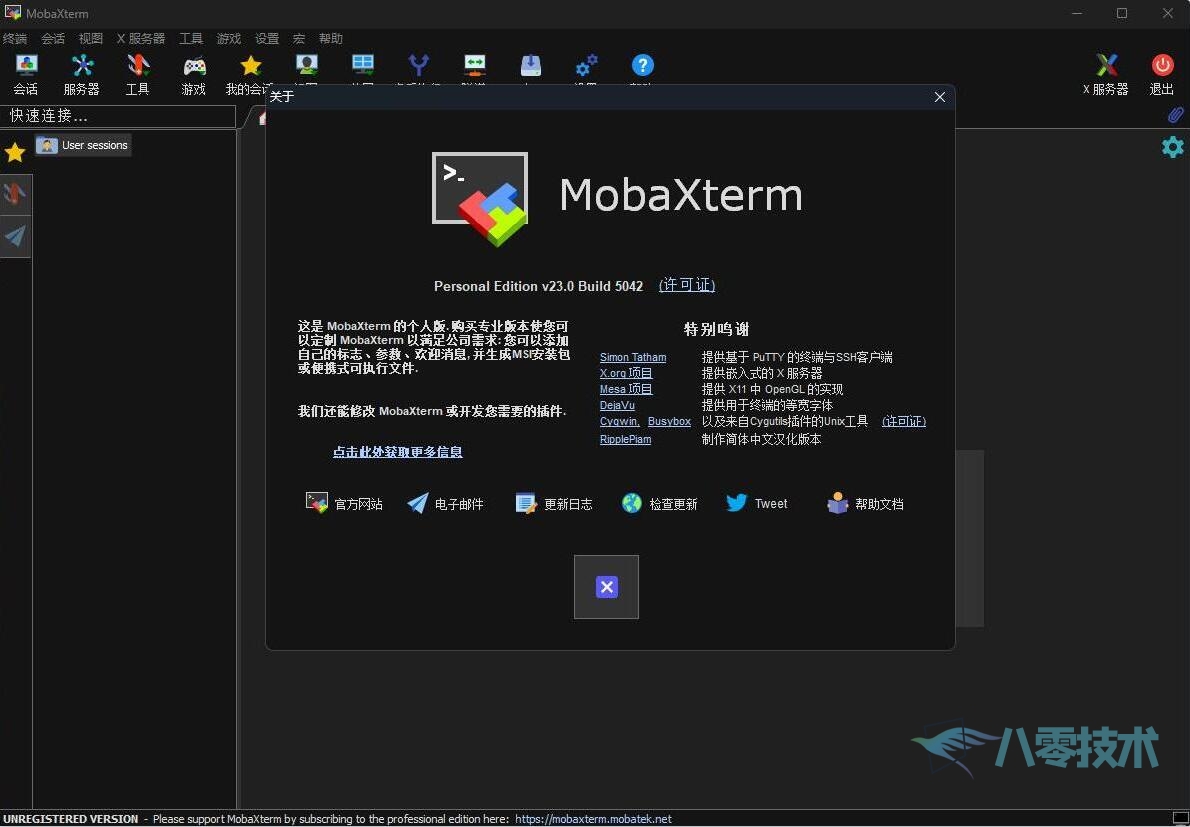
Task: Open the 工具 Swiss-knife toolbar icon
Action: (x=137, y=74)
